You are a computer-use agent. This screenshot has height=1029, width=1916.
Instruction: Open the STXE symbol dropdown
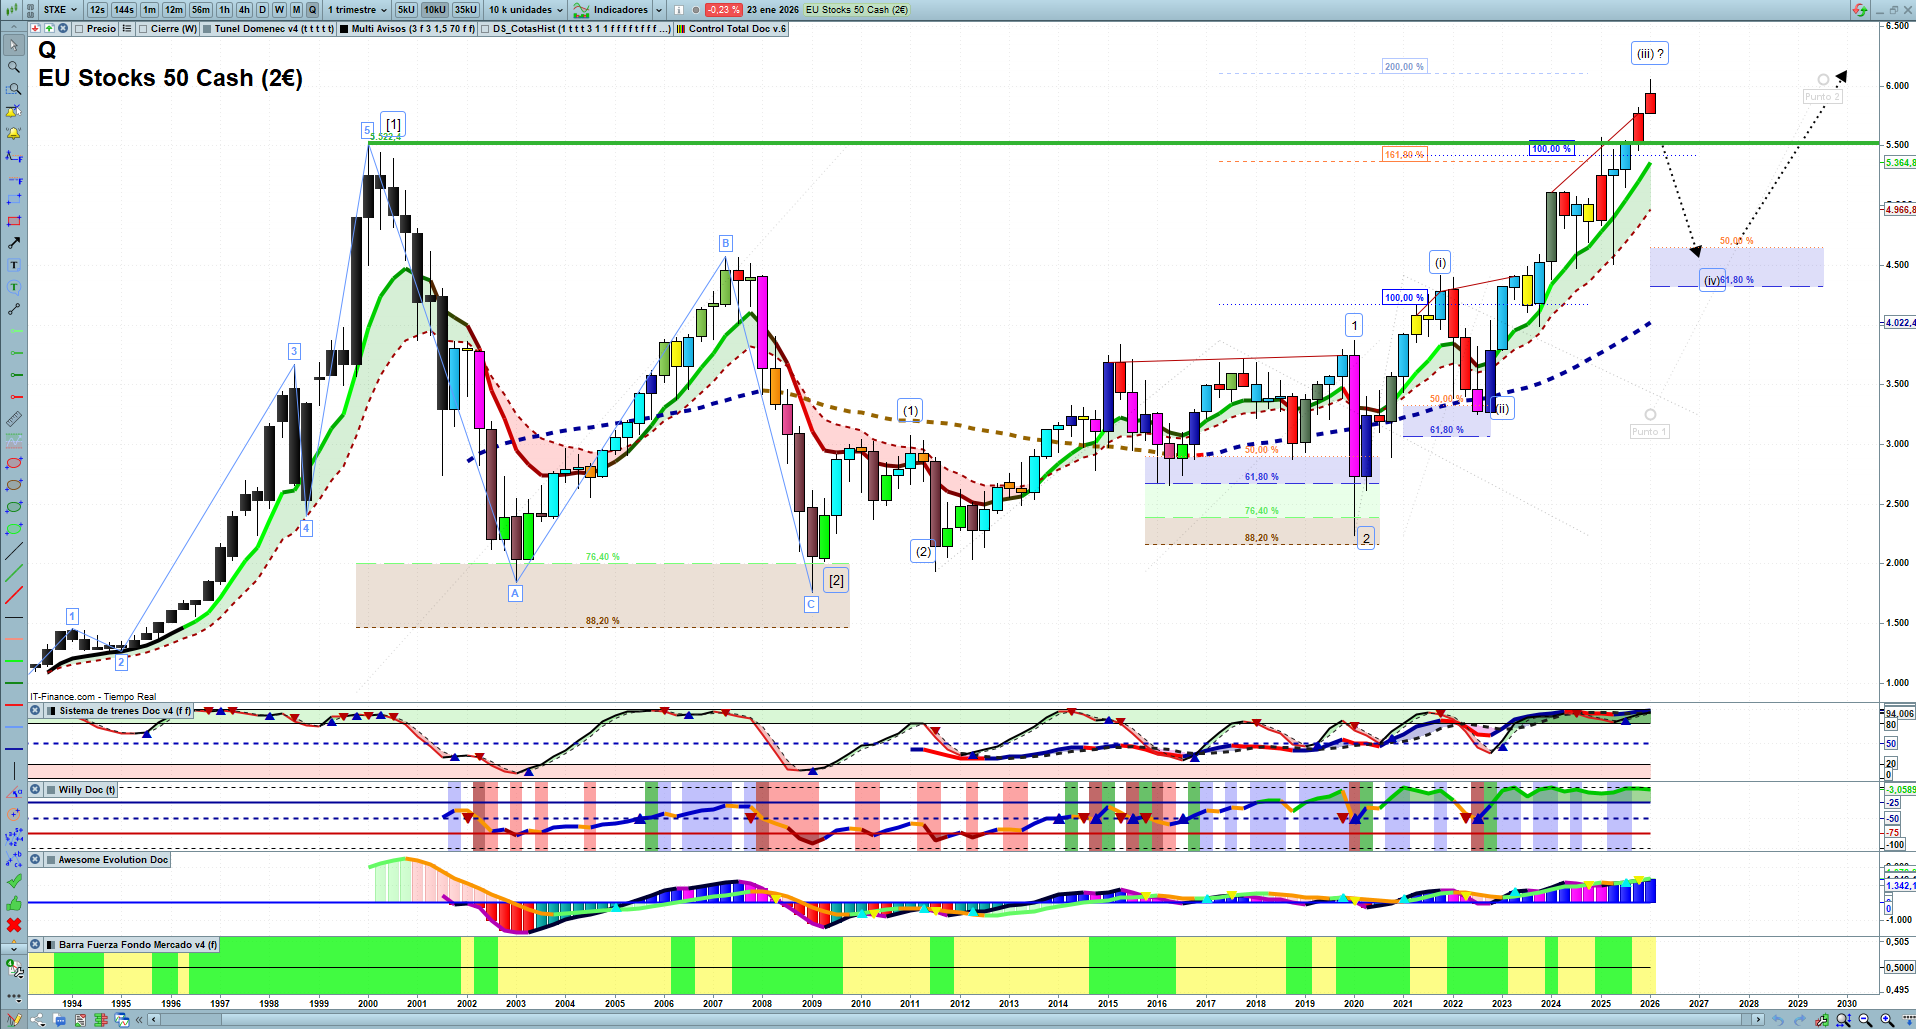click(x=60, y=10)
